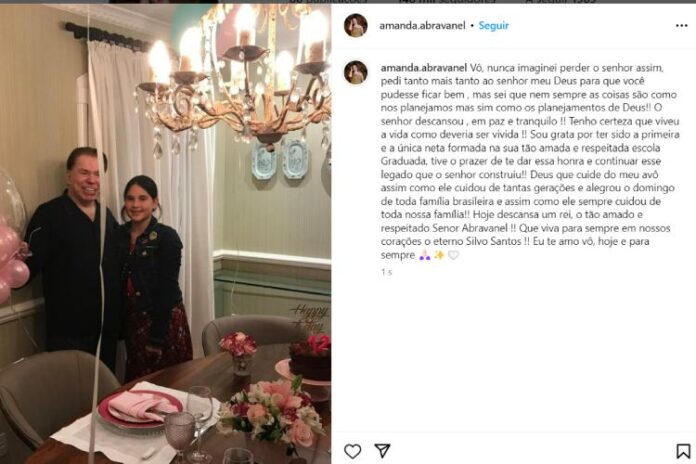Click the girl in the denim jacket
Screen dimensions: 696x464
153,275
